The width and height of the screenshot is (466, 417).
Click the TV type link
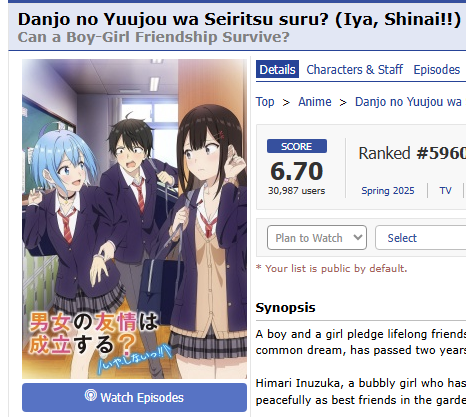click(x=445, y=191)
